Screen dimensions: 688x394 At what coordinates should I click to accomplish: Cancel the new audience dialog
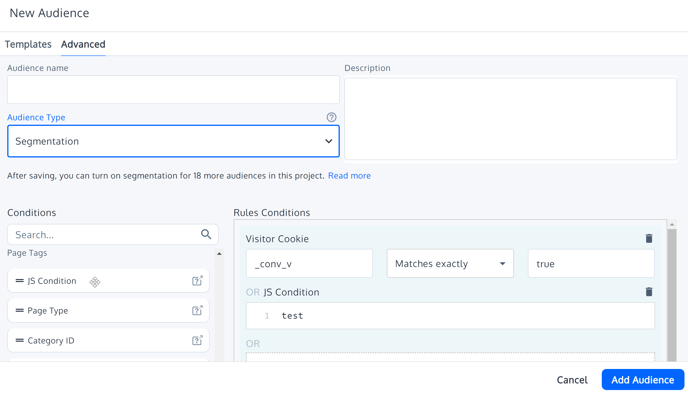click(x=572, y=380)
